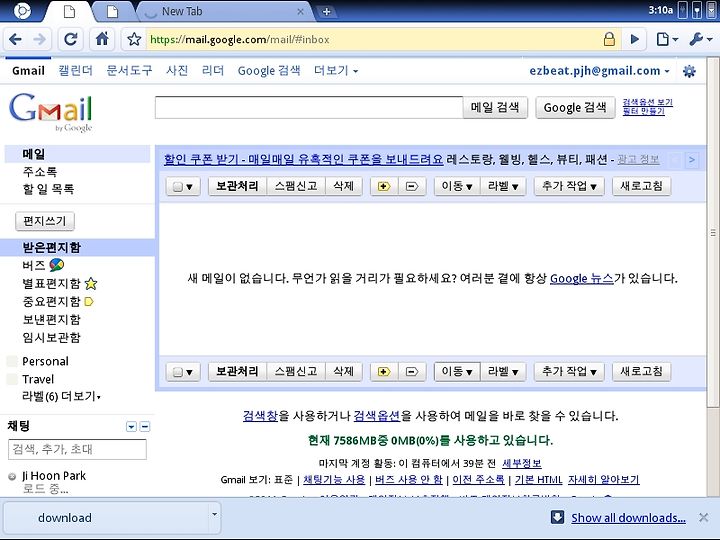Click the yellow marker beside 중요편지함
Screen dimensions: 720x540
tap(89, 302)
